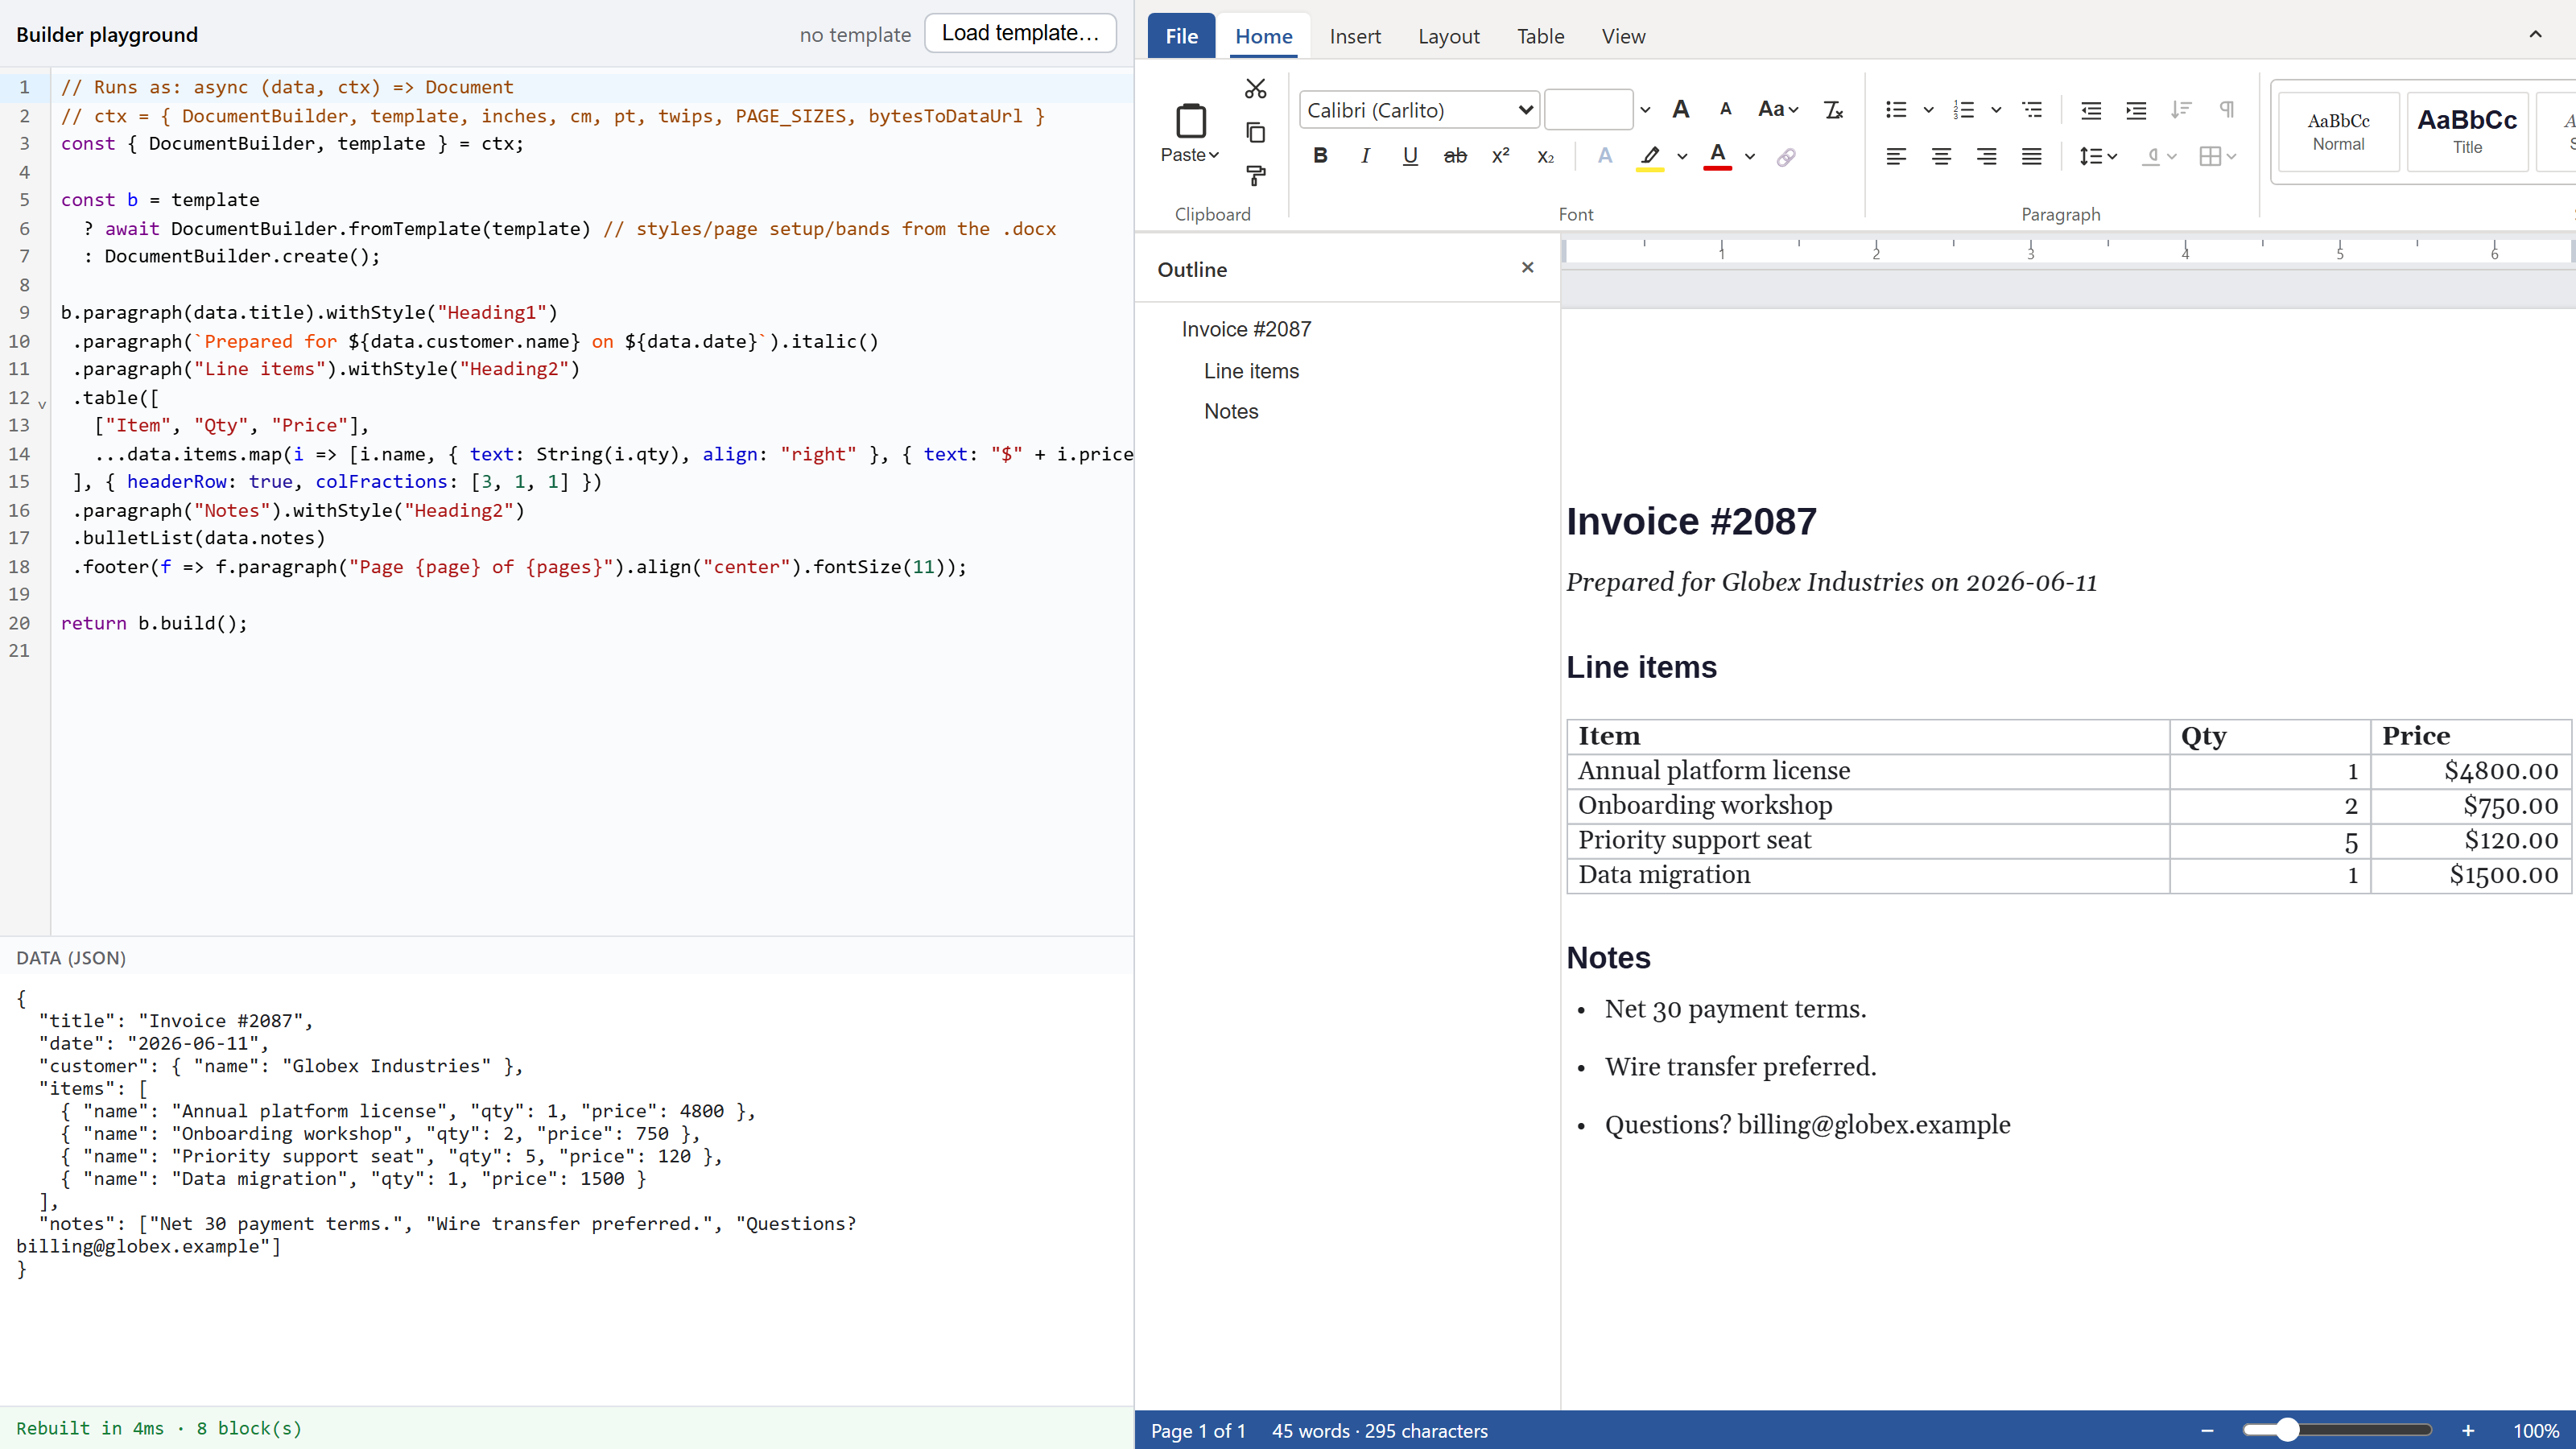2576x1449 pixels.
Task: Toggle show paragraph marks pilcrow
Action: click(2226, 109)
